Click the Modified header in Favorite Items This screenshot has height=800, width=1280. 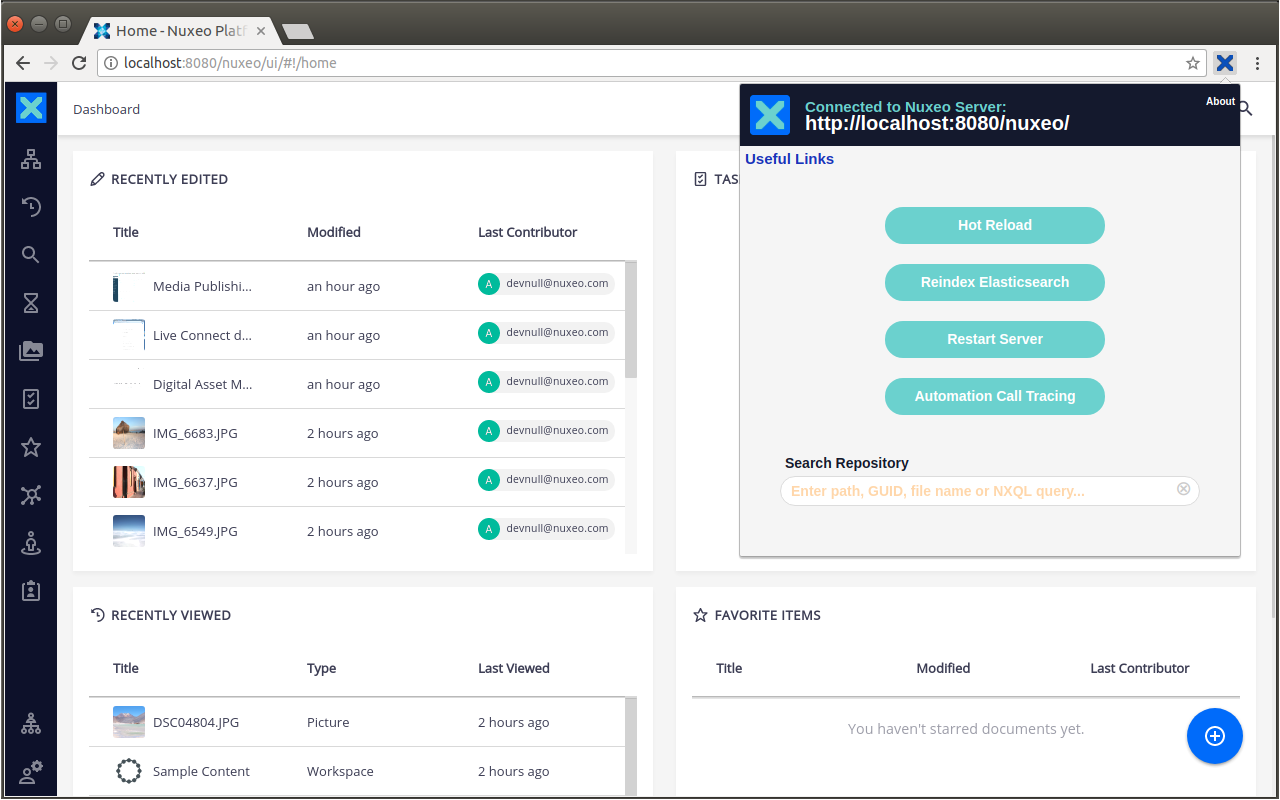[x=943, y=668]
